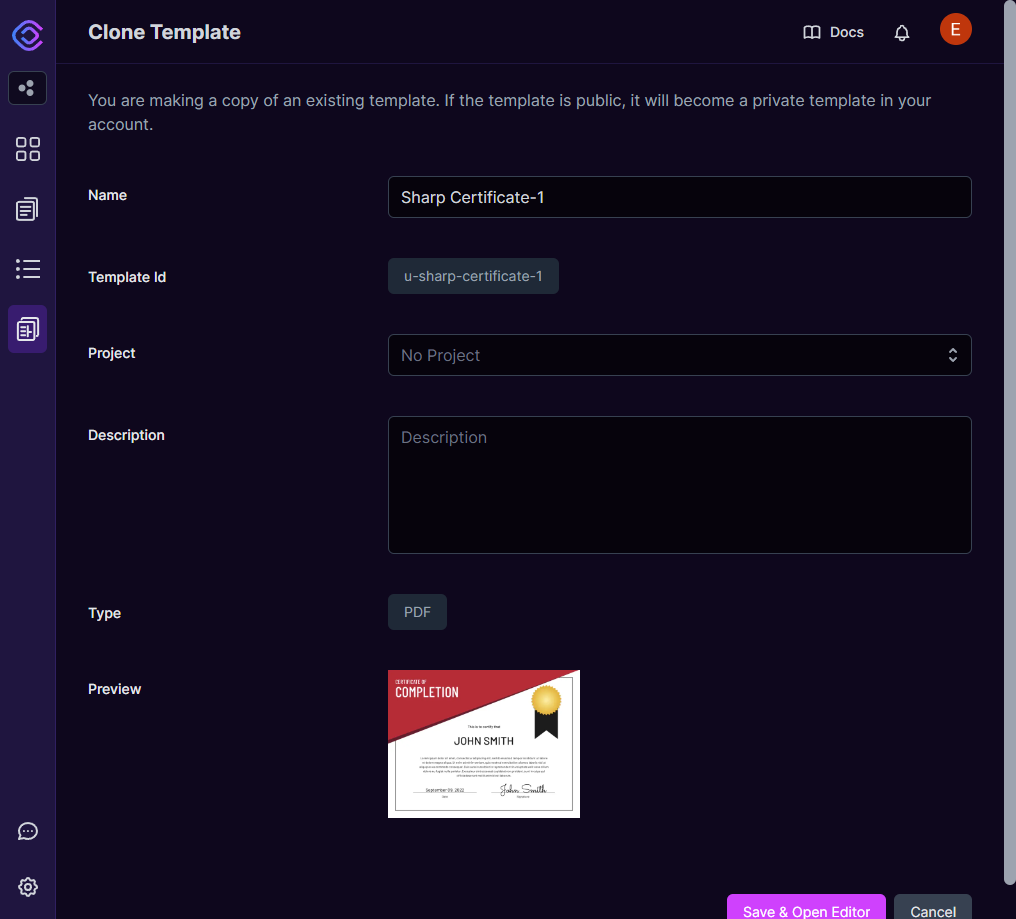Click the Project dropdown chevron control
Viewport: 1016px width, 919px height.
pos(952,355)
